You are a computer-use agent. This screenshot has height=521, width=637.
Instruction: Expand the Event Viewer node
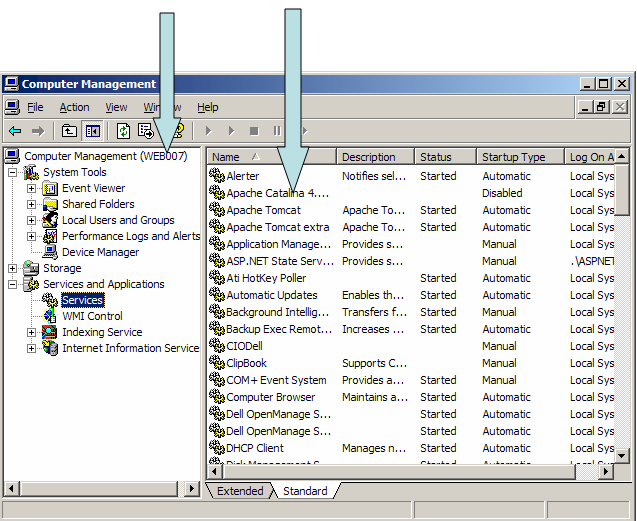point(31,188)
